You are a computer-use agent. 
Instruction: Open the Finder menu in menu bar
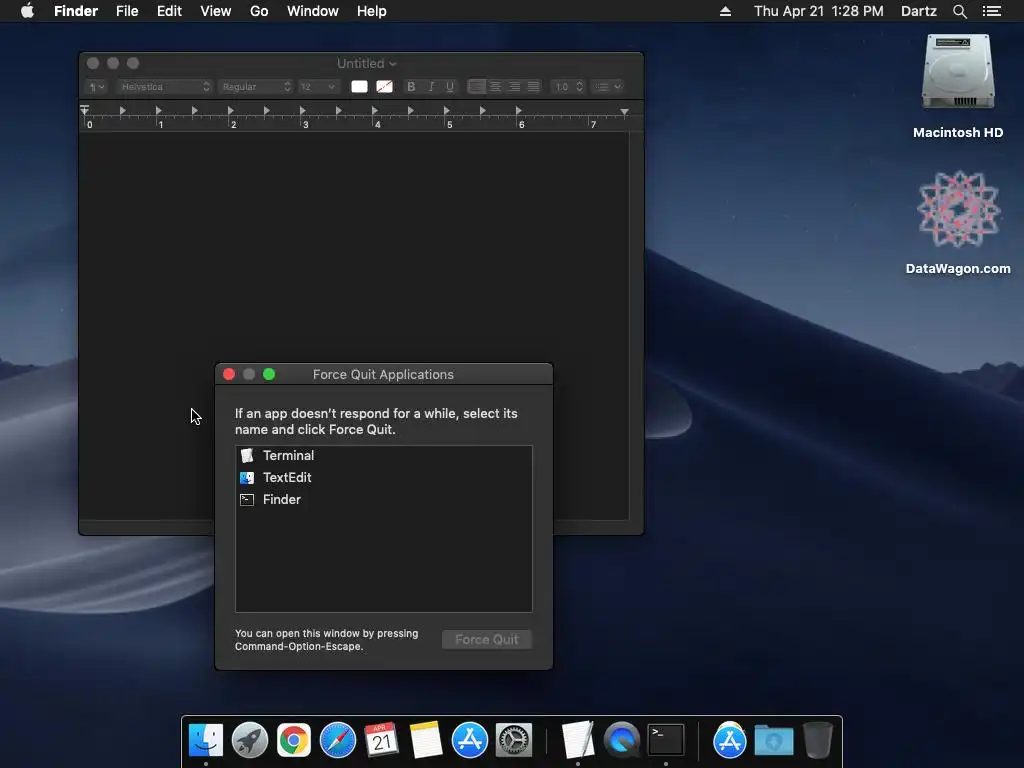point(76,11)
